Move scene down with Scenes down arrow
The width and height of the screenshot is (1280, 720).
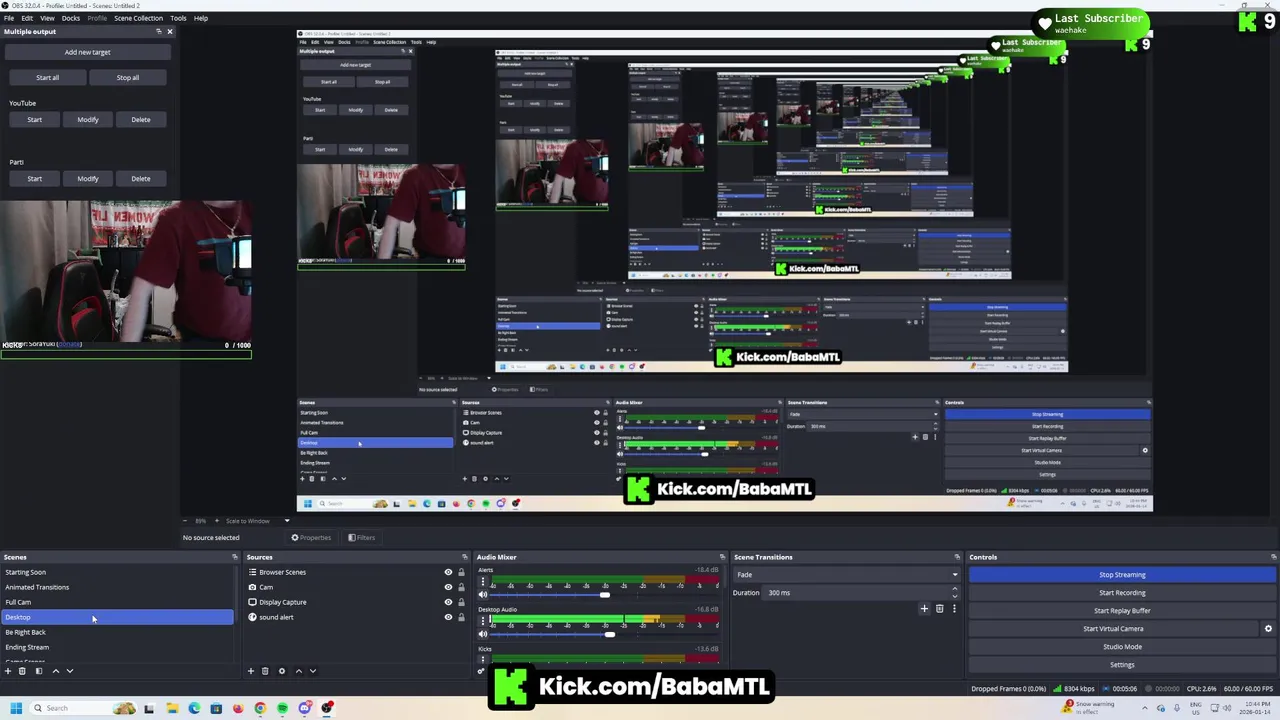(70, 671)
